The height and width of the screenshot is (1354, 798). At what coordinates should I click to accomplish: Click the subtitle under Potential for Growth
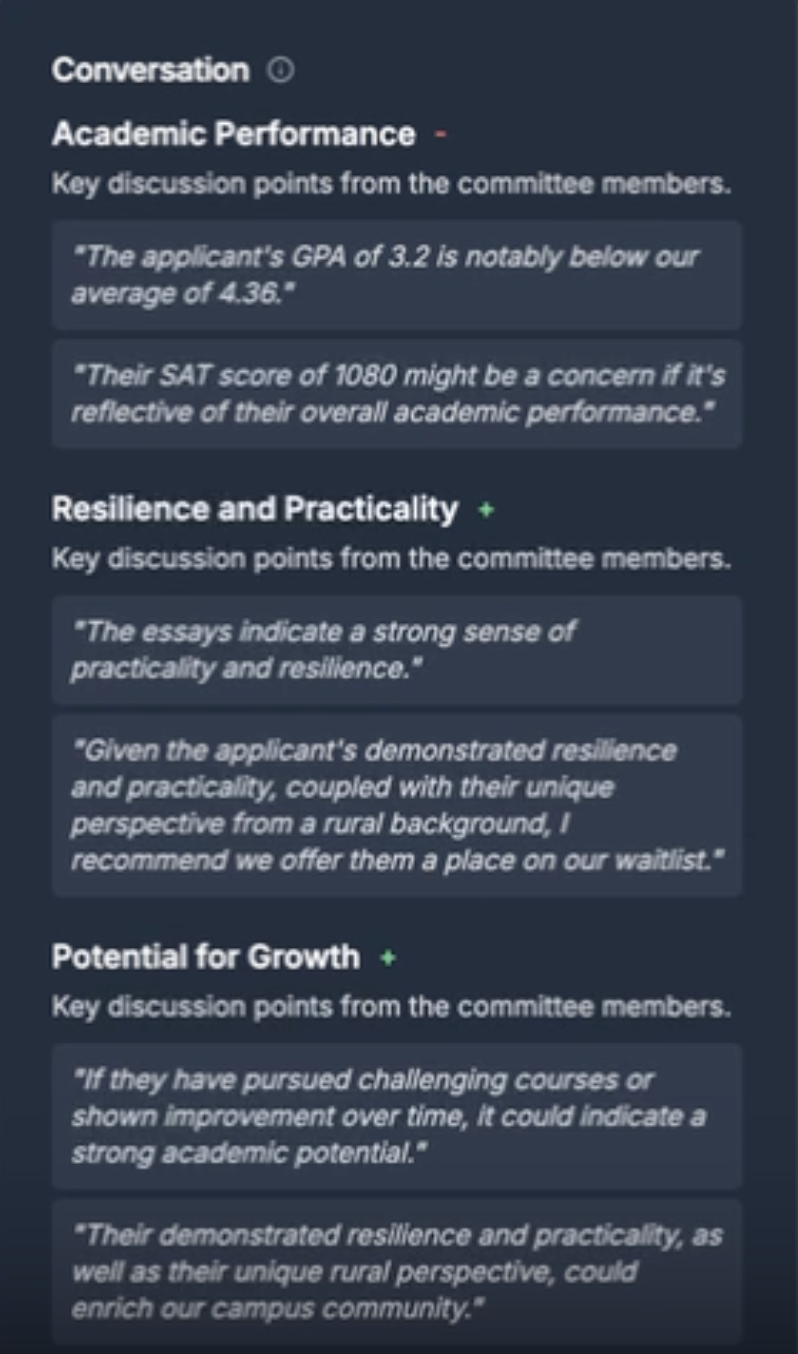pos(391,1006)
